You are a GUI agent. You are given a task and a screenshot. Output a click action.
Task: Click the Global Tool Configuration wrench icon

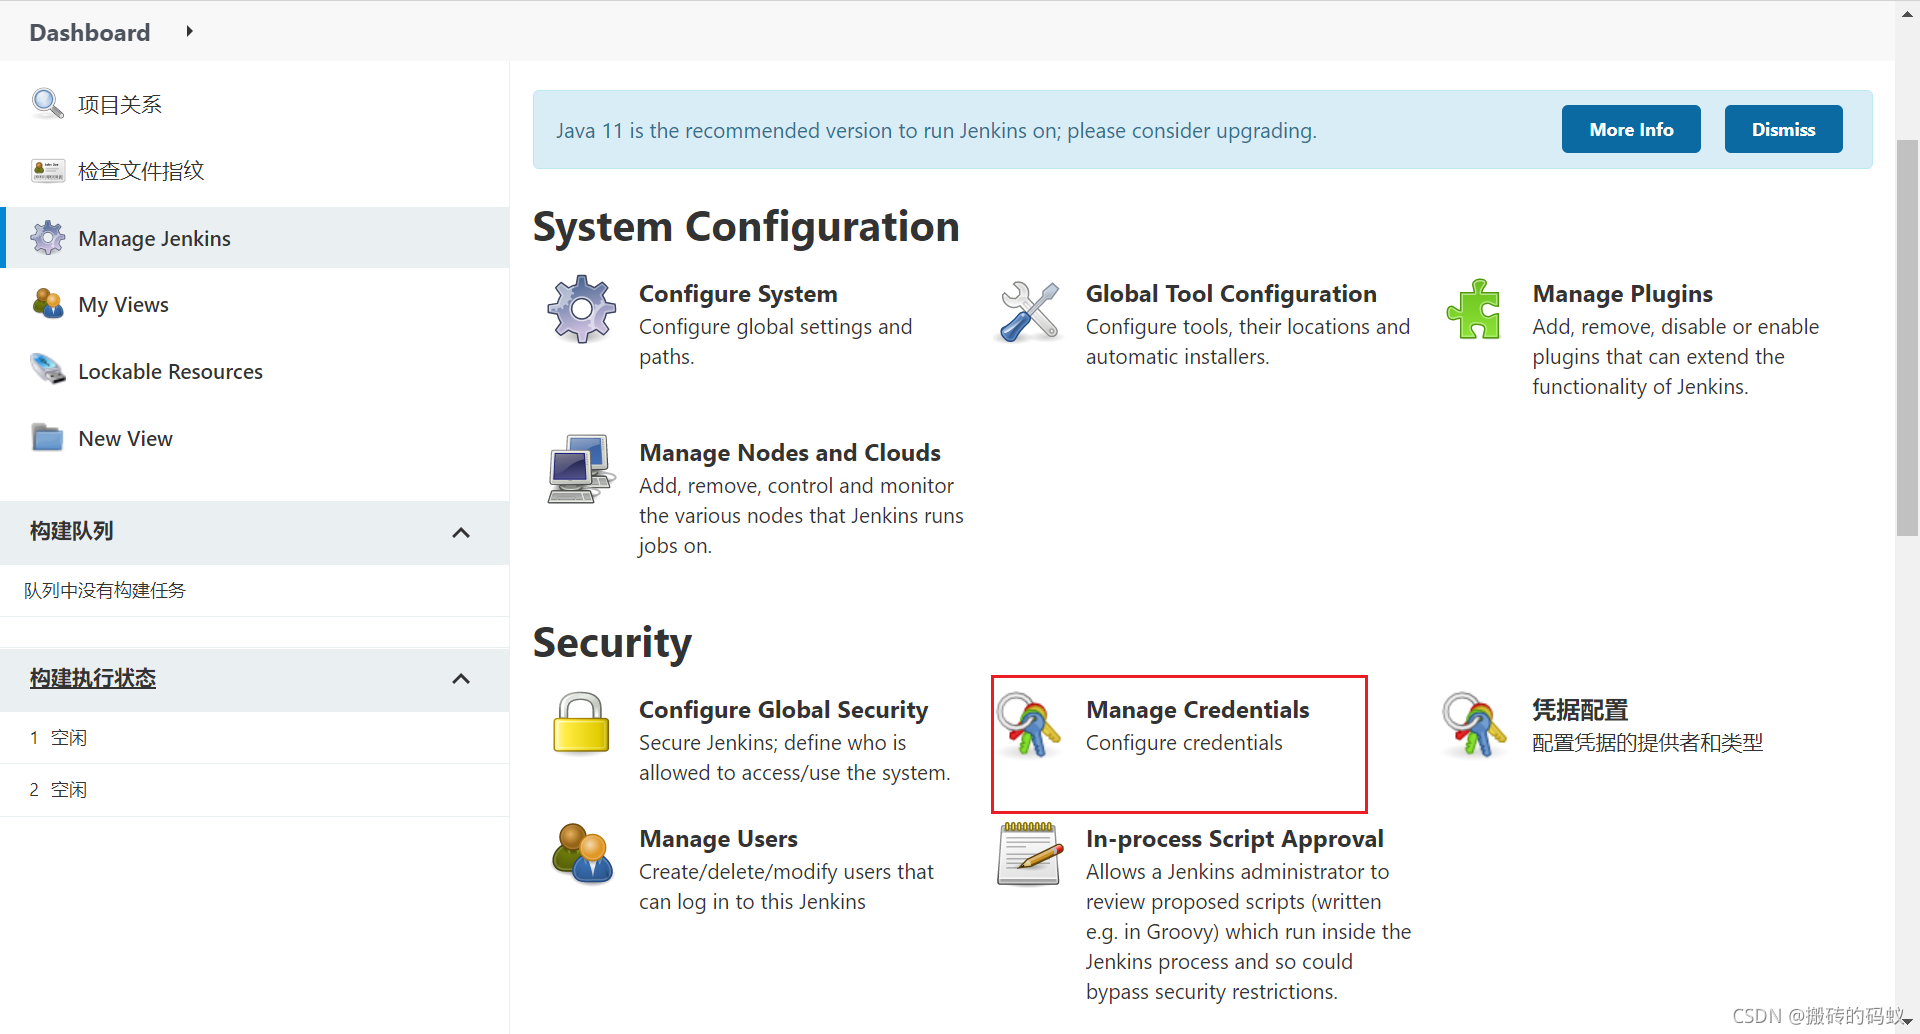click(x=1029, y=311)
